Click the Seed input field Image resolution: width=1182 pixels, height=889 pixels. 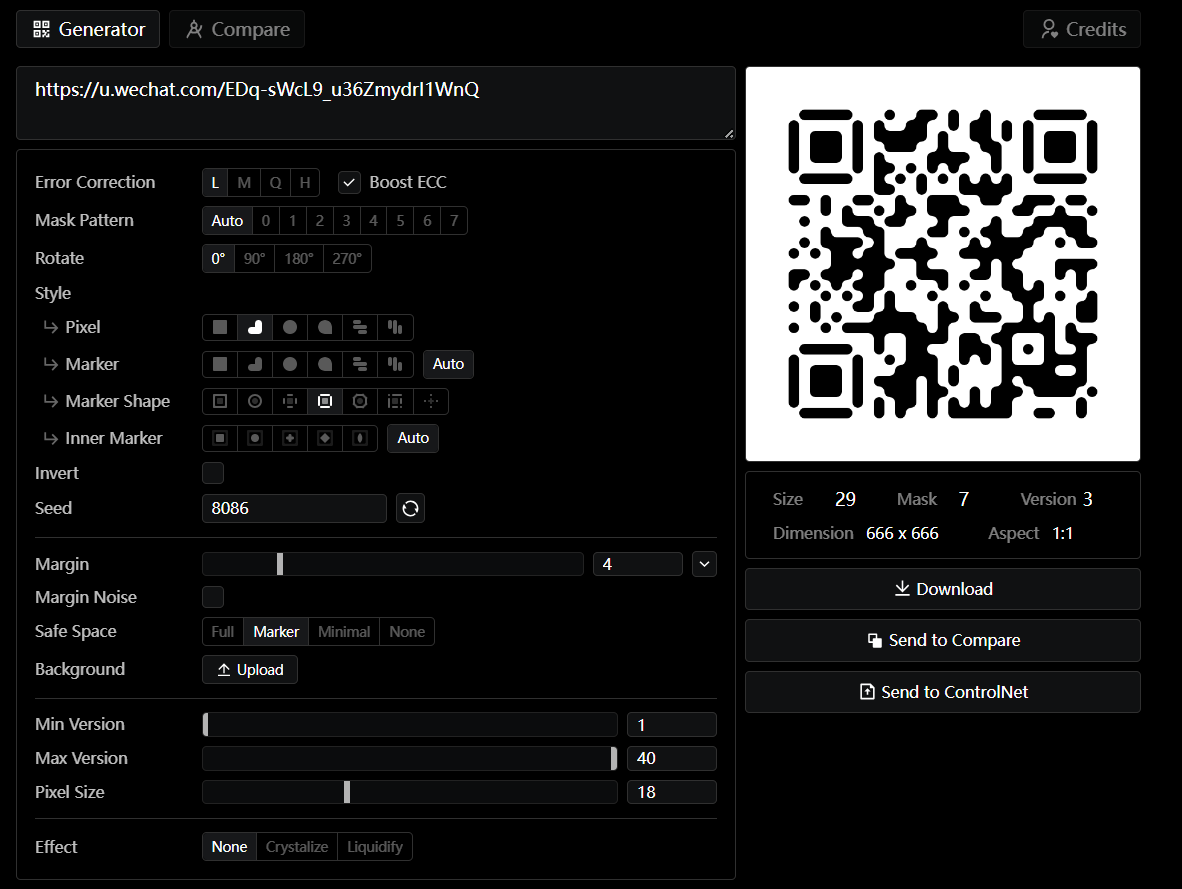(294, 508)
